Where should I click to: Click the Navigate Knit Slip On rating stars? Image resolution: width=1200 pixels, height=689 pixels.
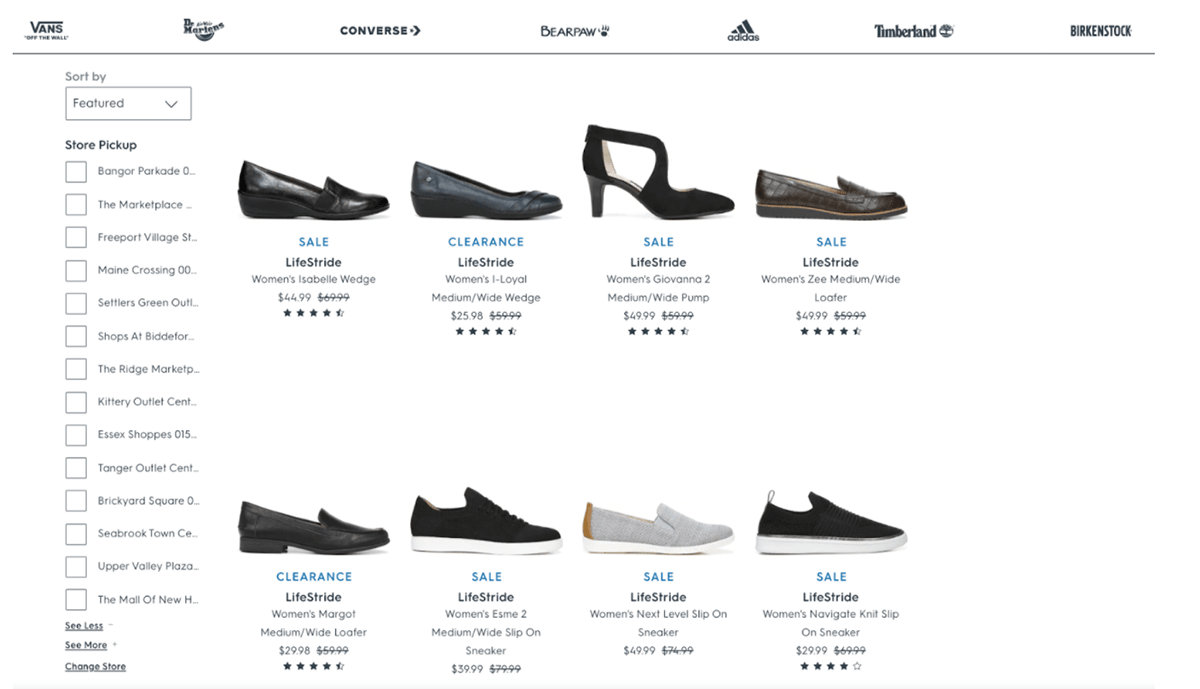(830, 665)
